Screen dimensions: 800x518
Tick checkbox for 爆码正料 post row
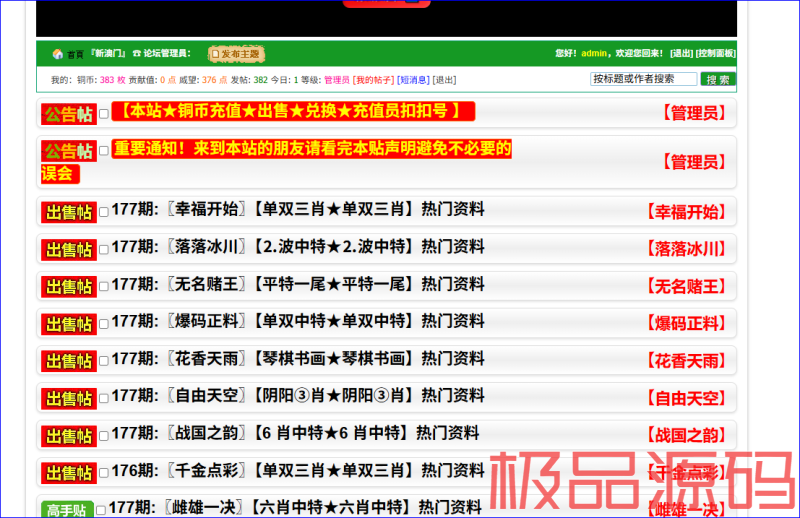point(104,324)
